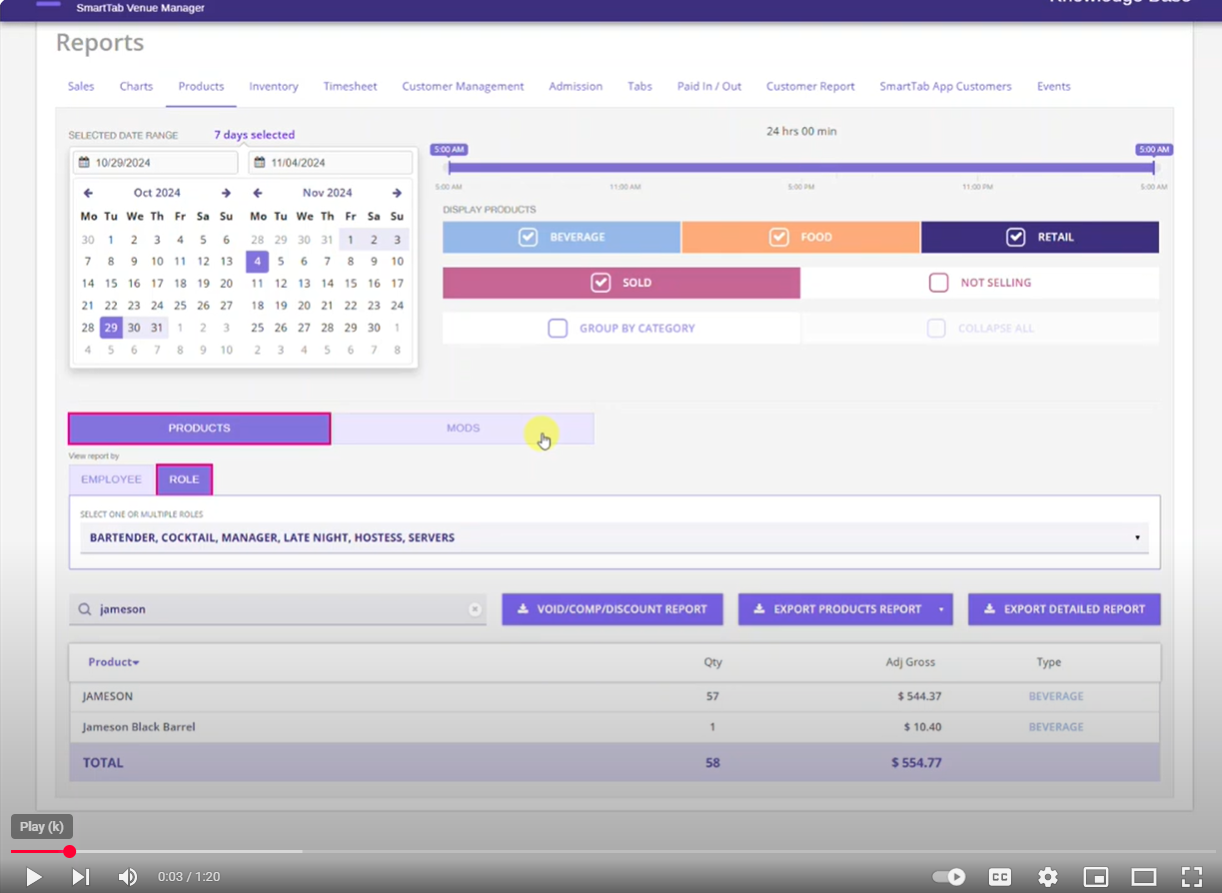Clear the jameson search field
The width and height of the screenshot is (1222, 893).
point(475,609)
